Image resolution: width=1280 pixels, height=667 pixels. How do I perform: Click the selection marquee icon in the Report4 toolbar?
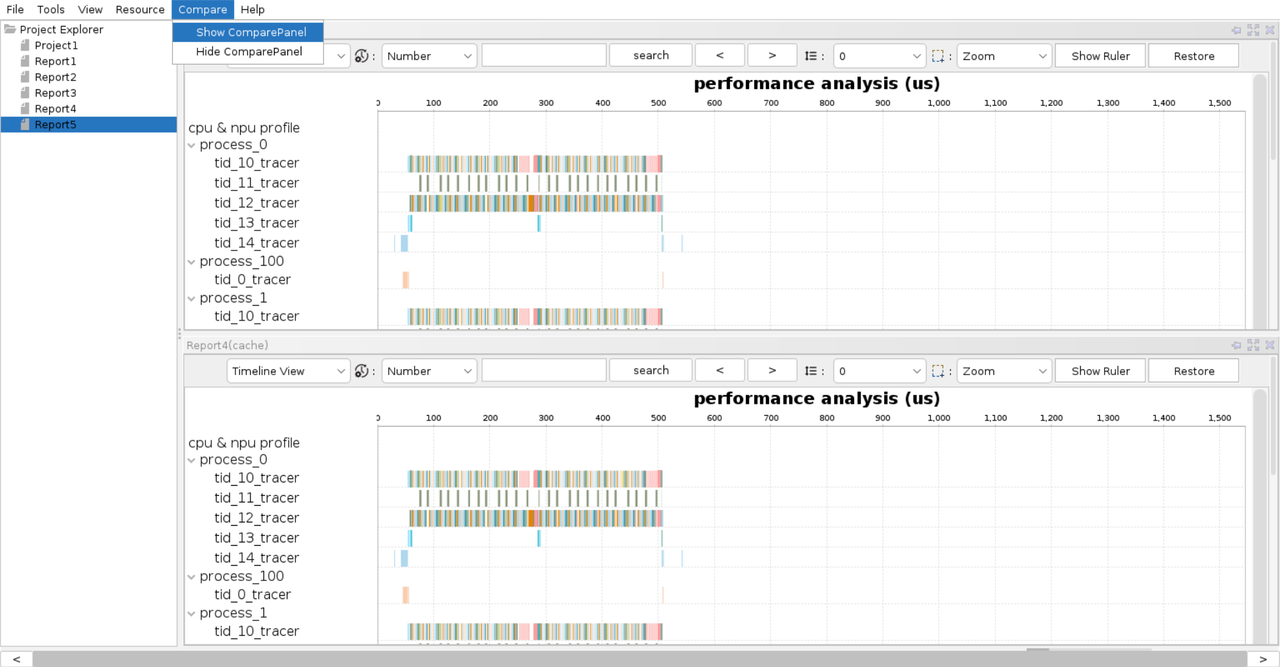pos(938,371)
